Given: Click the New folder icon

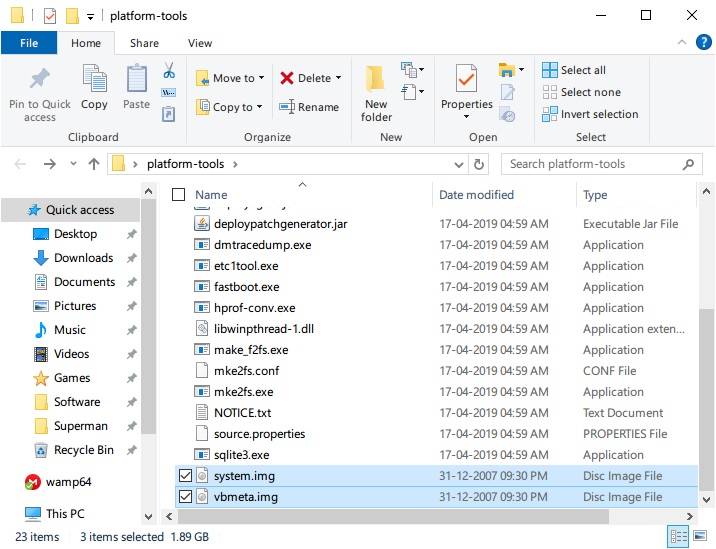Looking at the screenshot, I should [x=376, y=79].
